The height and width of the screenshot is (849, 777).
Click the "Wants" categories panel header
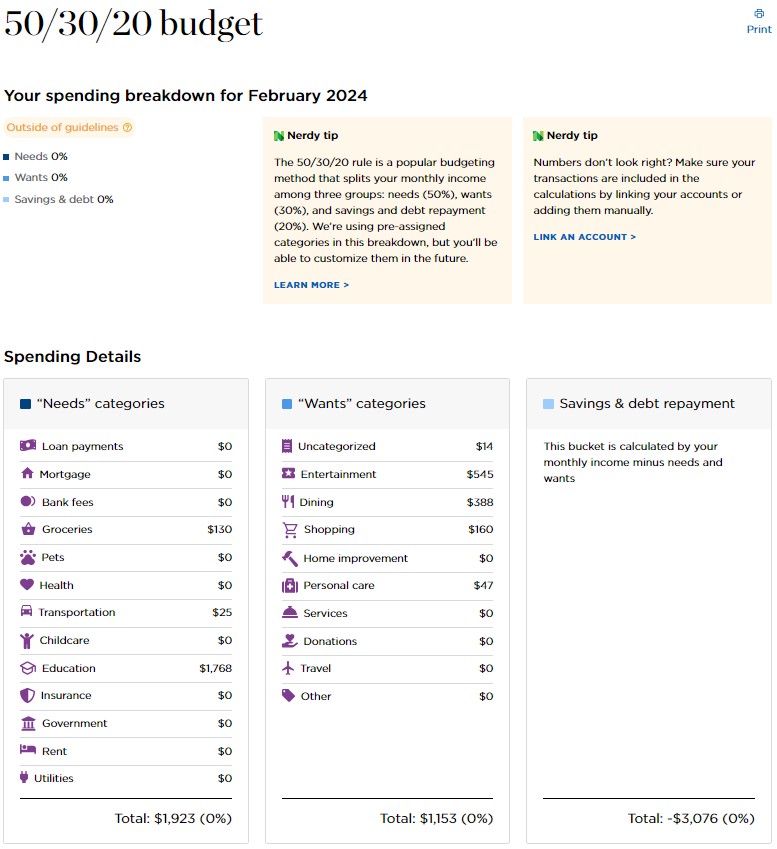point(387,404)
